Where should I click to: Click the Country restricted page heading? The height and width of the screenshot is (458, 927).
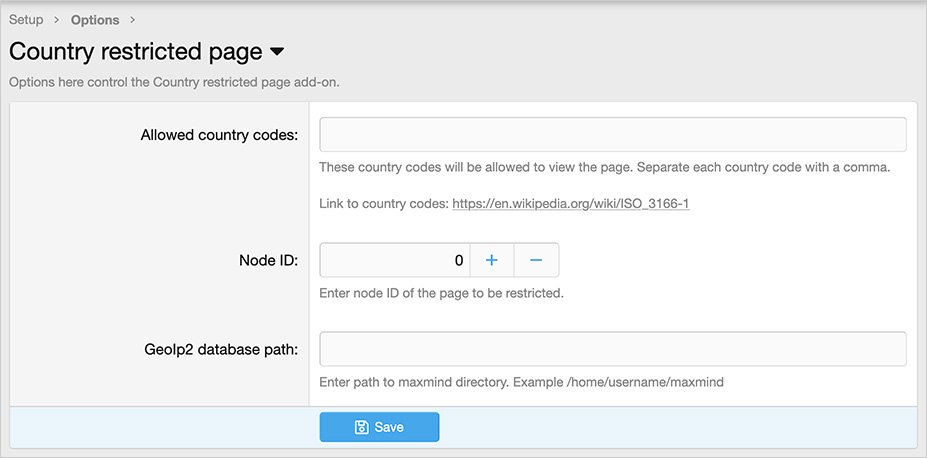pos(136,52)
